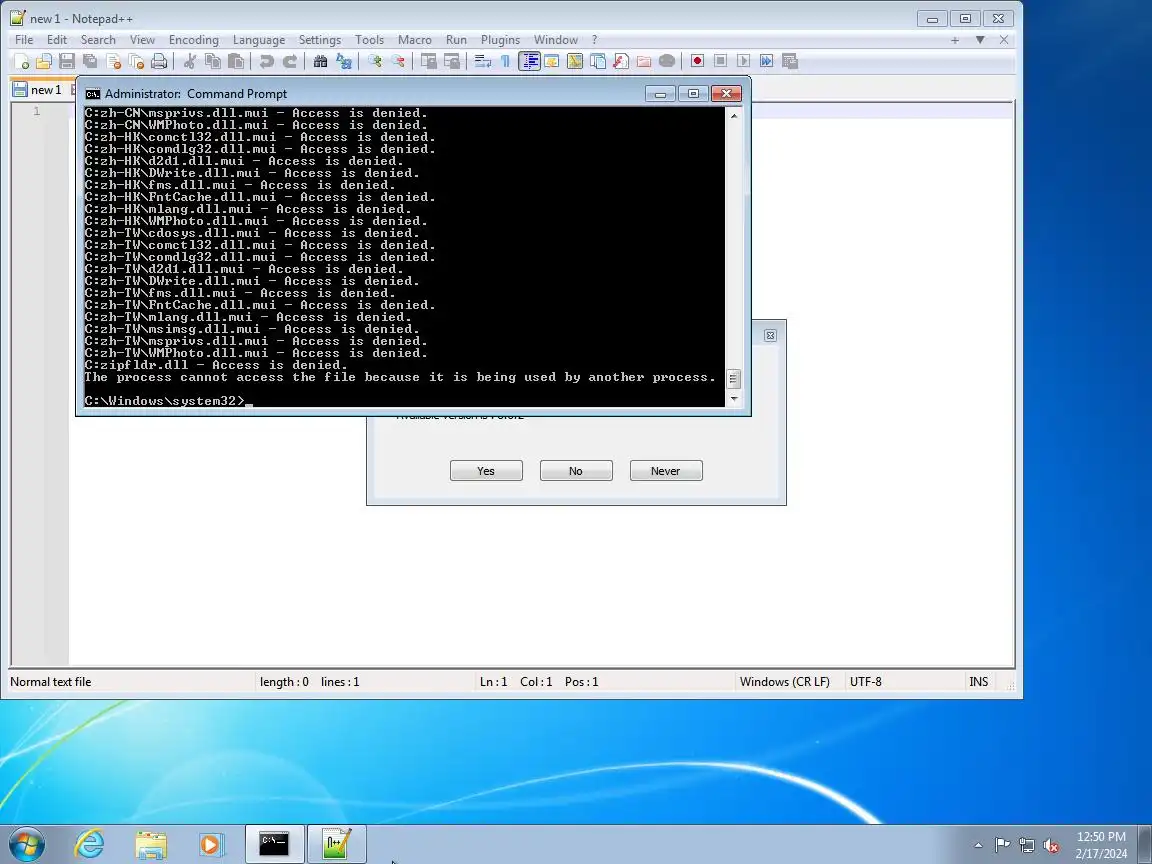Click Run a Macro Multiple Times icon
The width and height of the screenshot is (1152, 864).
(x=766, y=62)
